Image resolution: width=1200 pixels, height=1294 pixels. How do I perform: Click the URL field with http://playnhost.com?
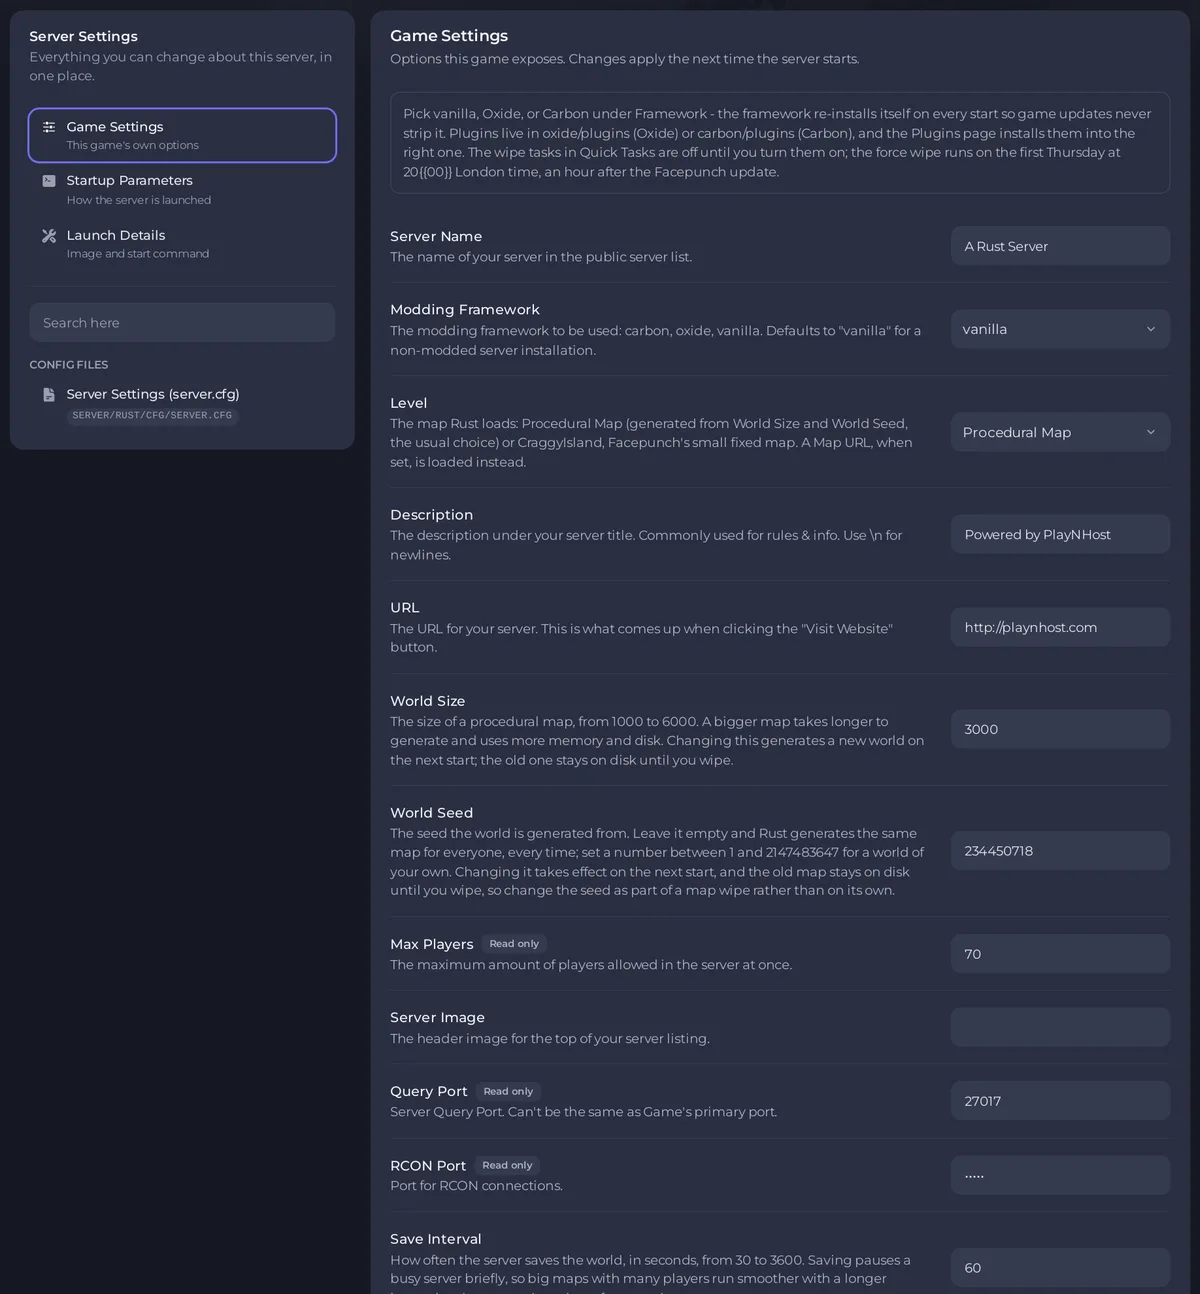(1060, 627)
